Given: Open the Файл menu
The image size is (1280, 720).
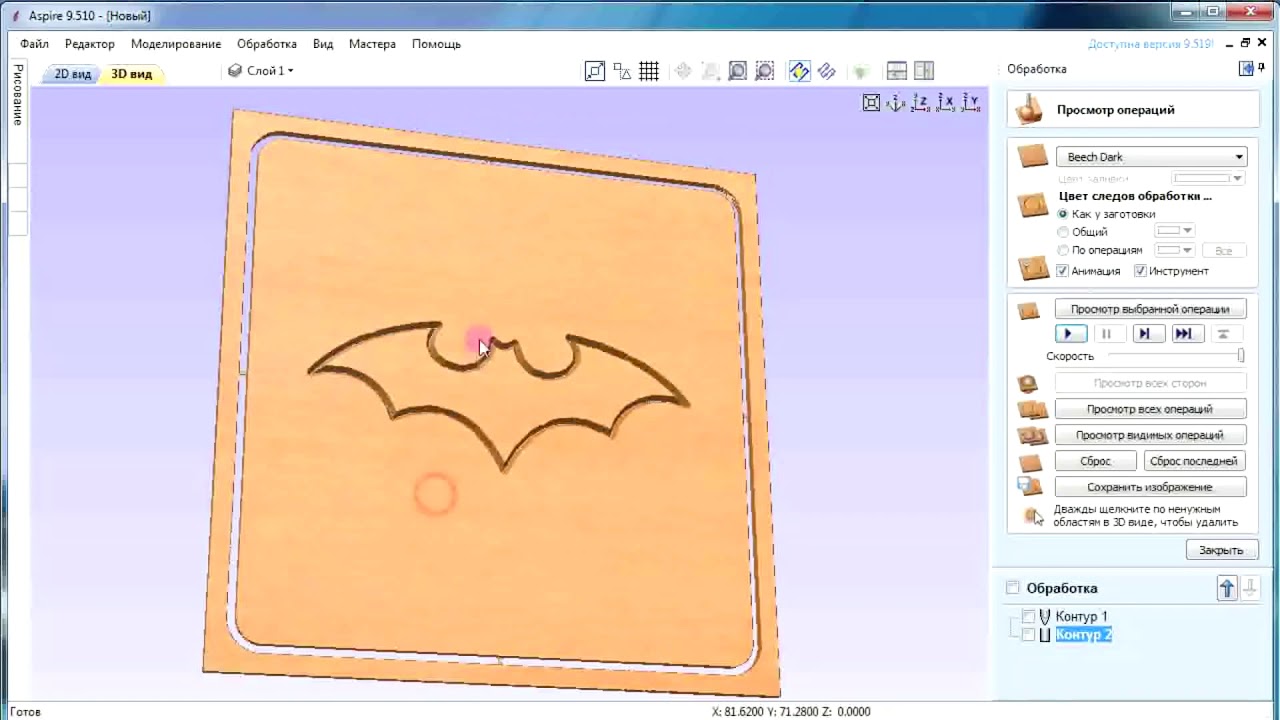Looking at the screenshot, I should [34, 44].
